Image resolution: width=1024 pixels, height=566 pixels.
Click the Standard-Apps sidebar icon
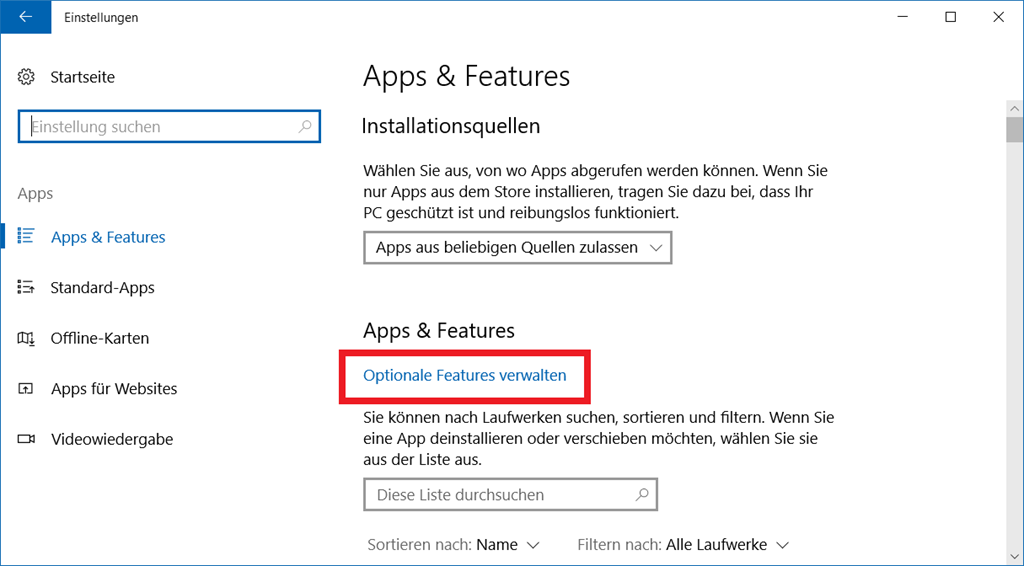27,288
